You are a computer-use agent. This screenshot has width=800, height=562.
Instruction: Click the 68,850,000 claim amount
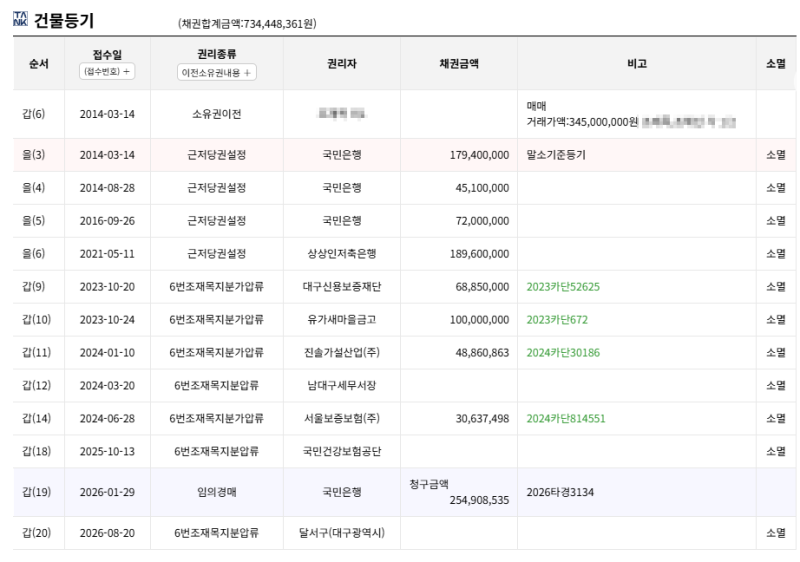point(482,287)
